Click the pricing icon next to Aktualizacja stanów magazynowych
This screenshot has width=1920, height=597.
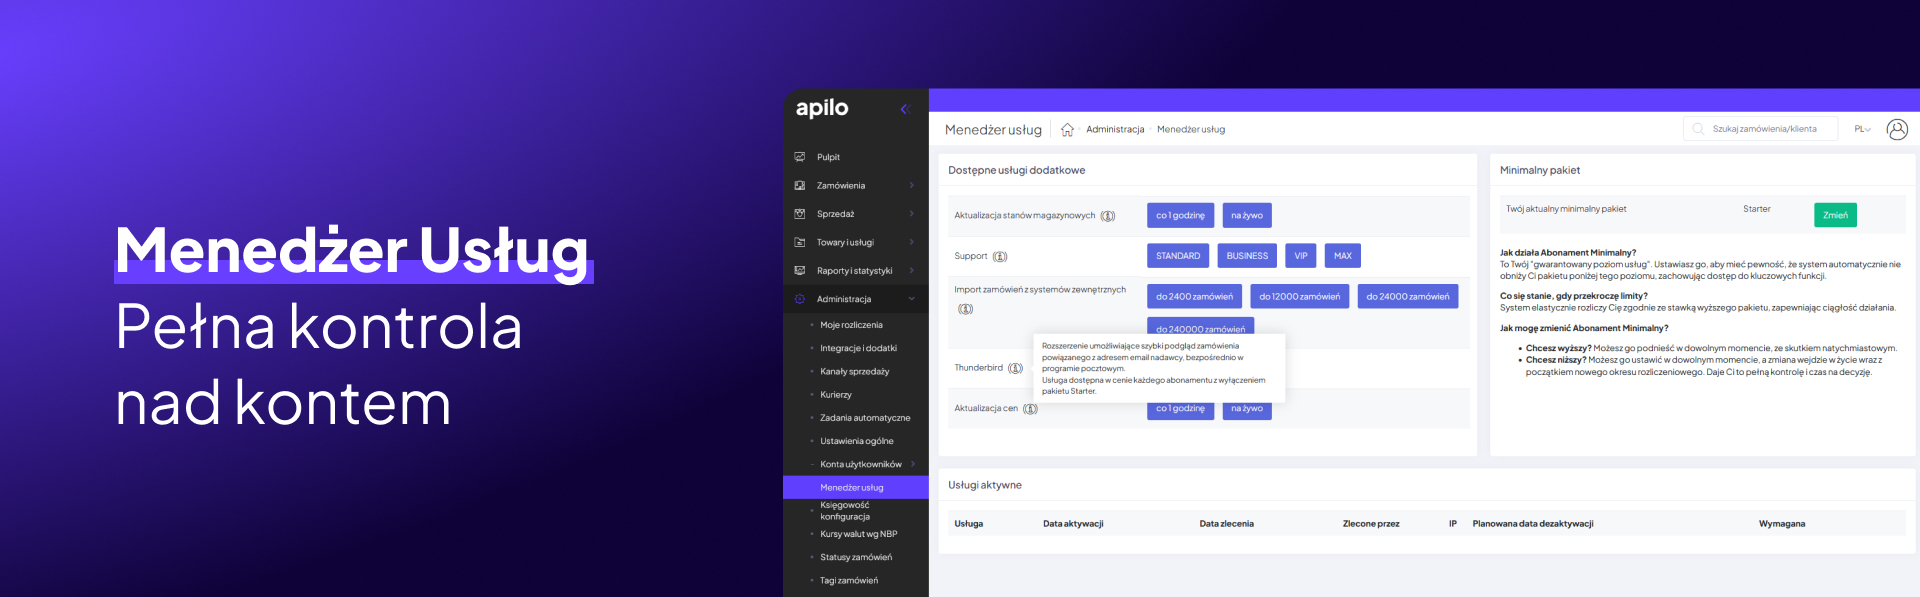click(1108, 216)
